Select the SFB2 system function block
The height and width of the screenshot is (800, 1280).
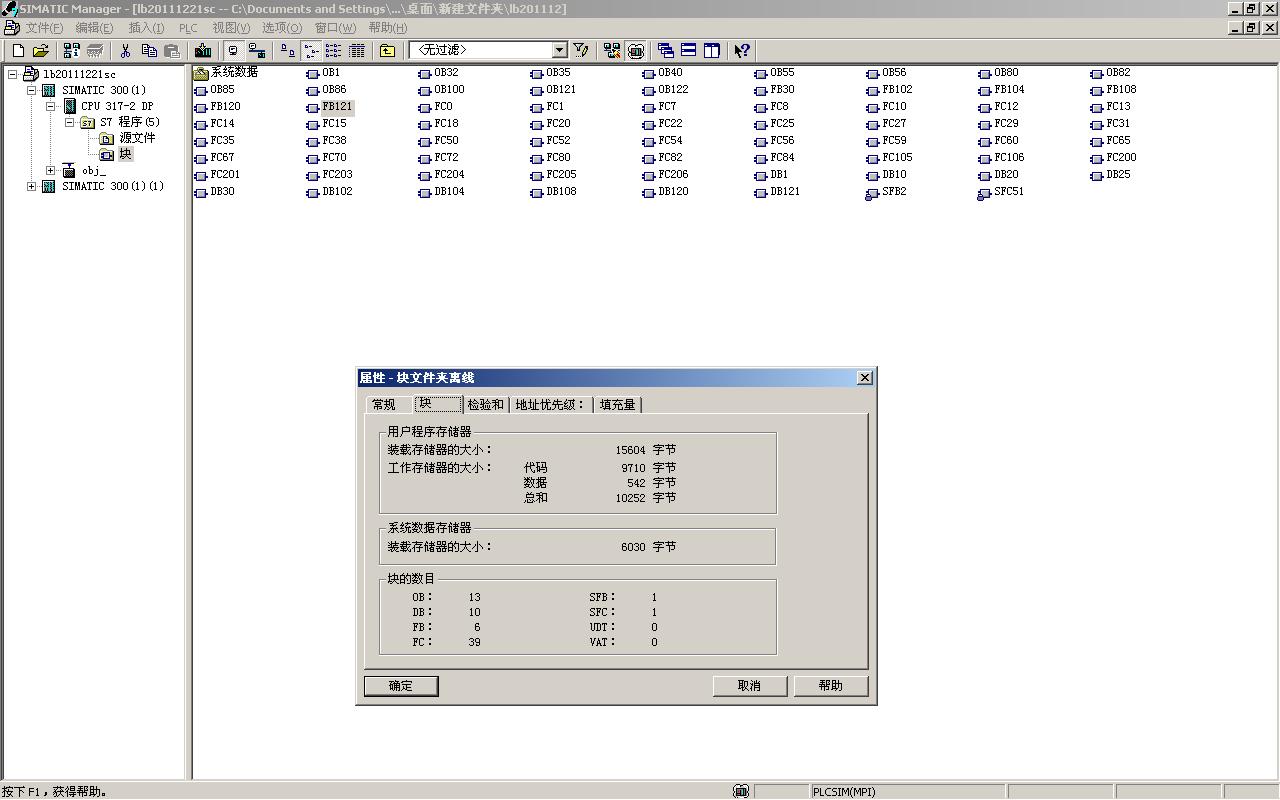click(886, 191)
